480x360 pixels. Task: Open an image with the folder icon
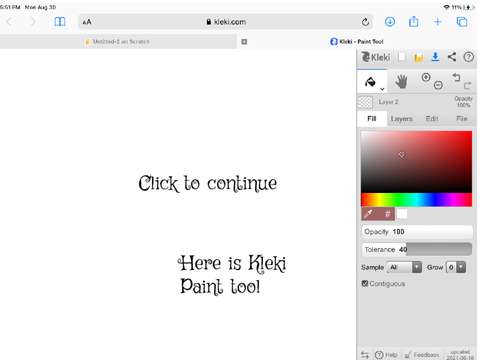(x=419, y=57)
